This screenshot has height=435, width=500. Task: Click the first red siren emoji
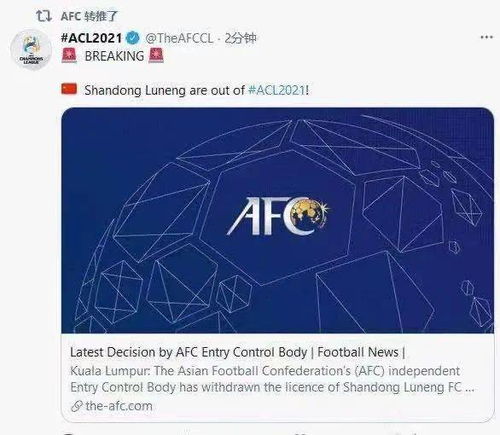pos(69,55)
